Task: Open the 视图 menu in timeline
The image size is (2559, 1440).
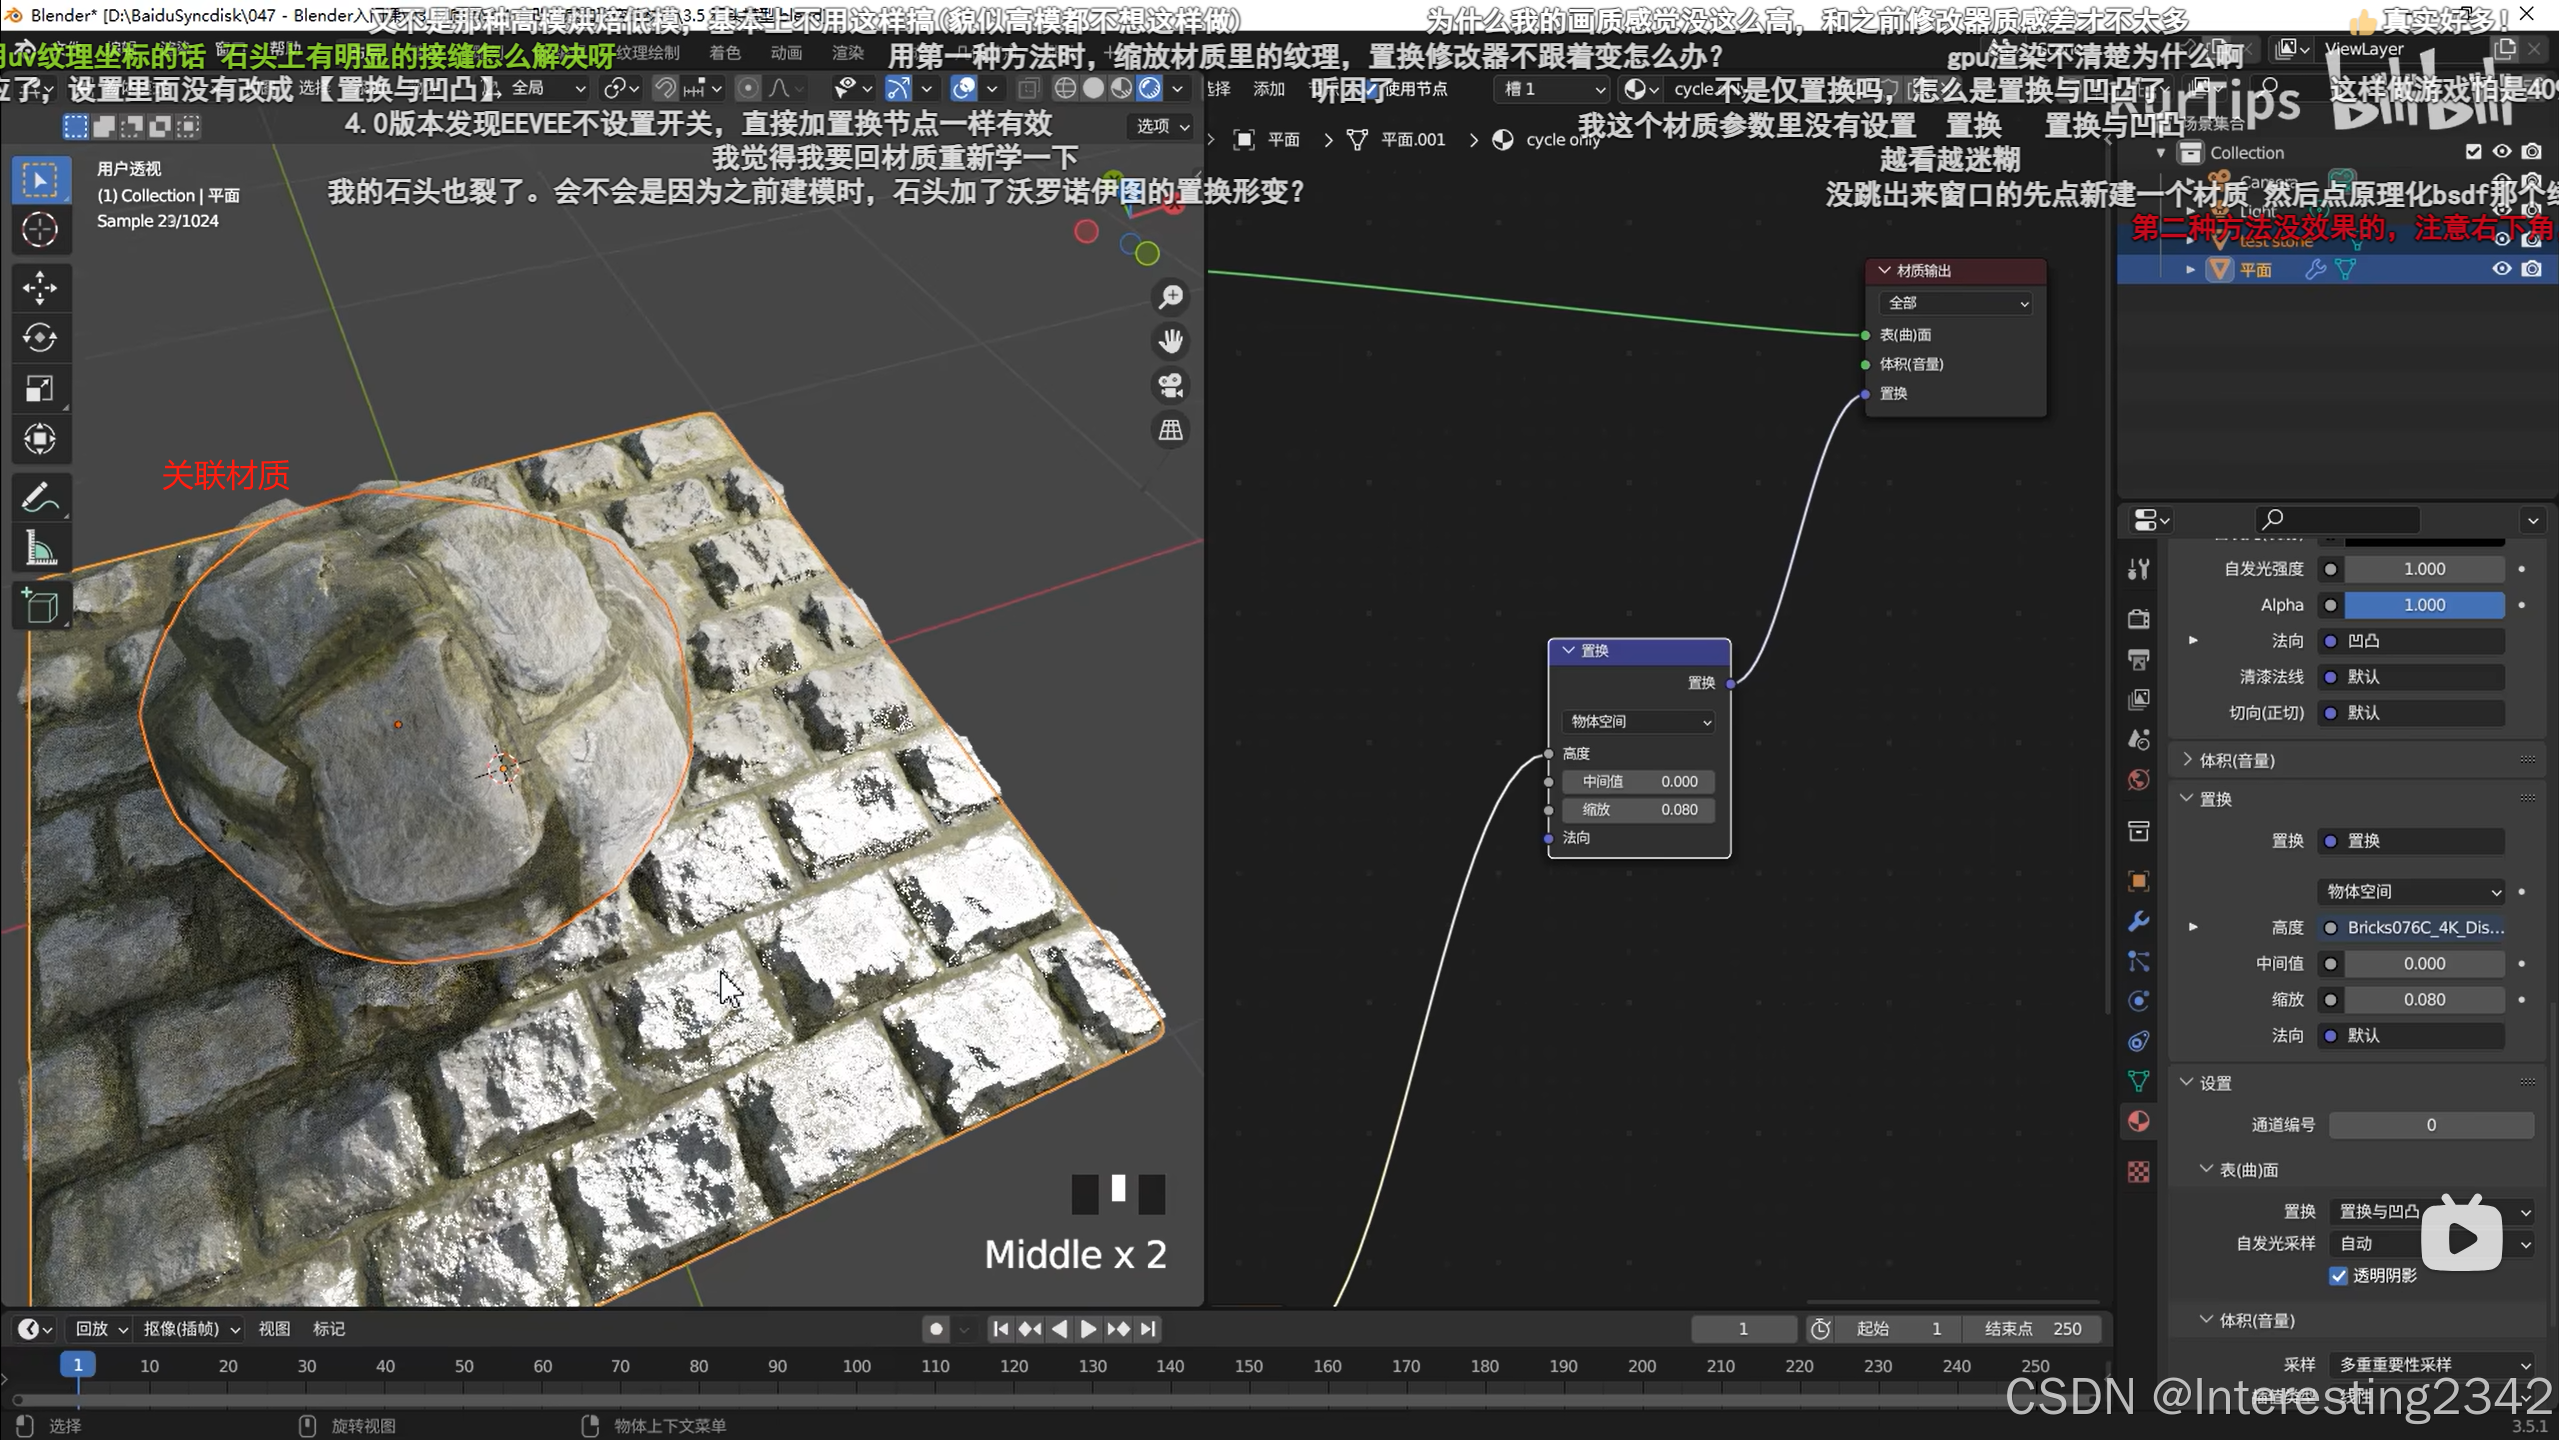Action: (274, 1328)
